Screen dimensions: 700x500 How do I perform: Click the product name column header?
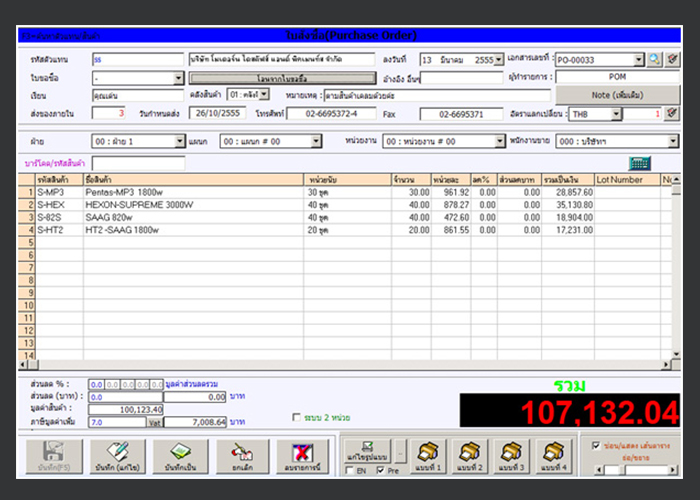click(193, 180)
